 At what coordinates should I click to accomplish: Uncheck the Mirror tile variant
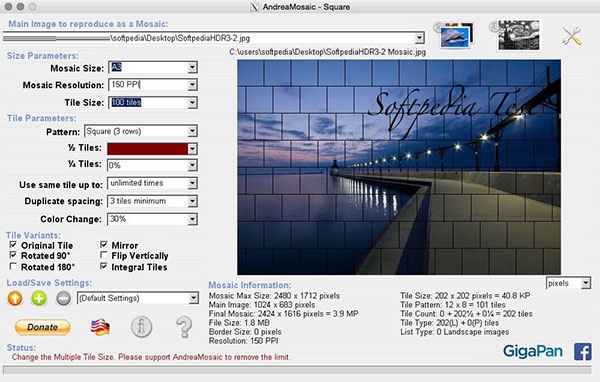103,244
